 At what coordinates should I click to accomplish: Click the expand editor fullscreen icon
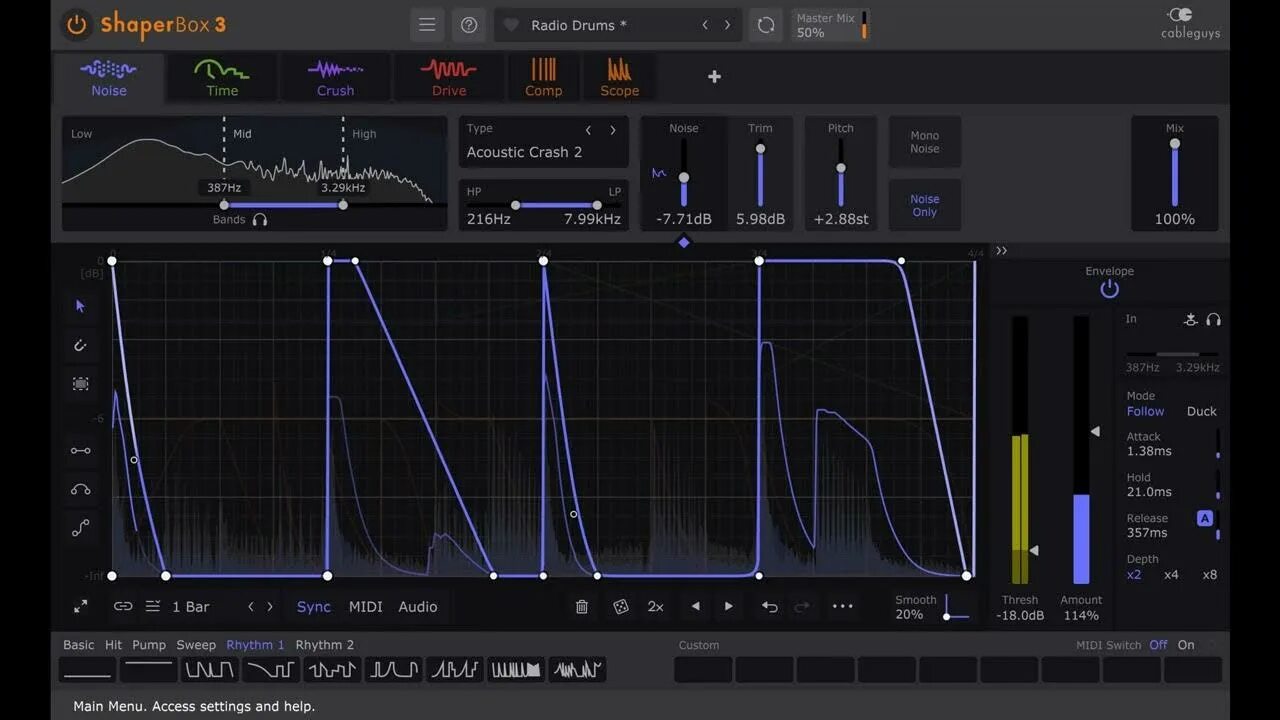pos(81,607)
